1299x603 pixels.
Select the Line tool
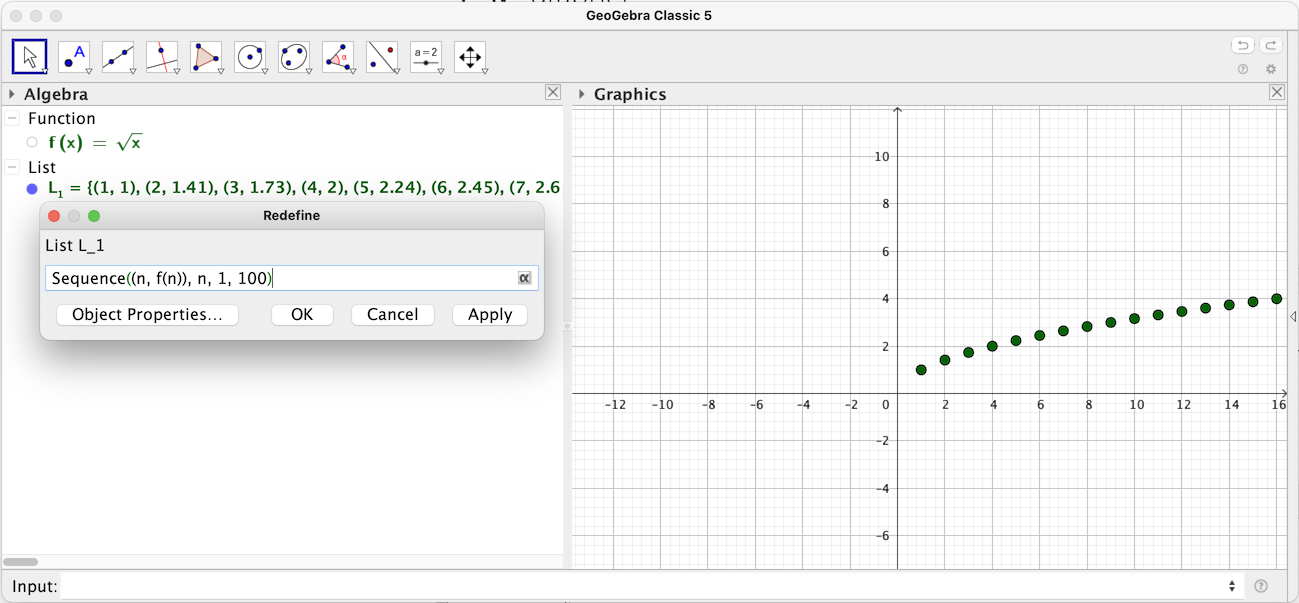click(x=118, y=57)
